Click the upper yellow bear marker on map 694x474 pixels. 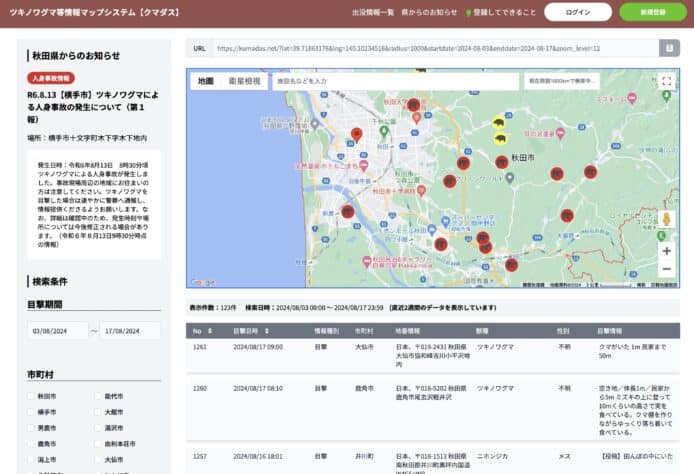point(498,123)
